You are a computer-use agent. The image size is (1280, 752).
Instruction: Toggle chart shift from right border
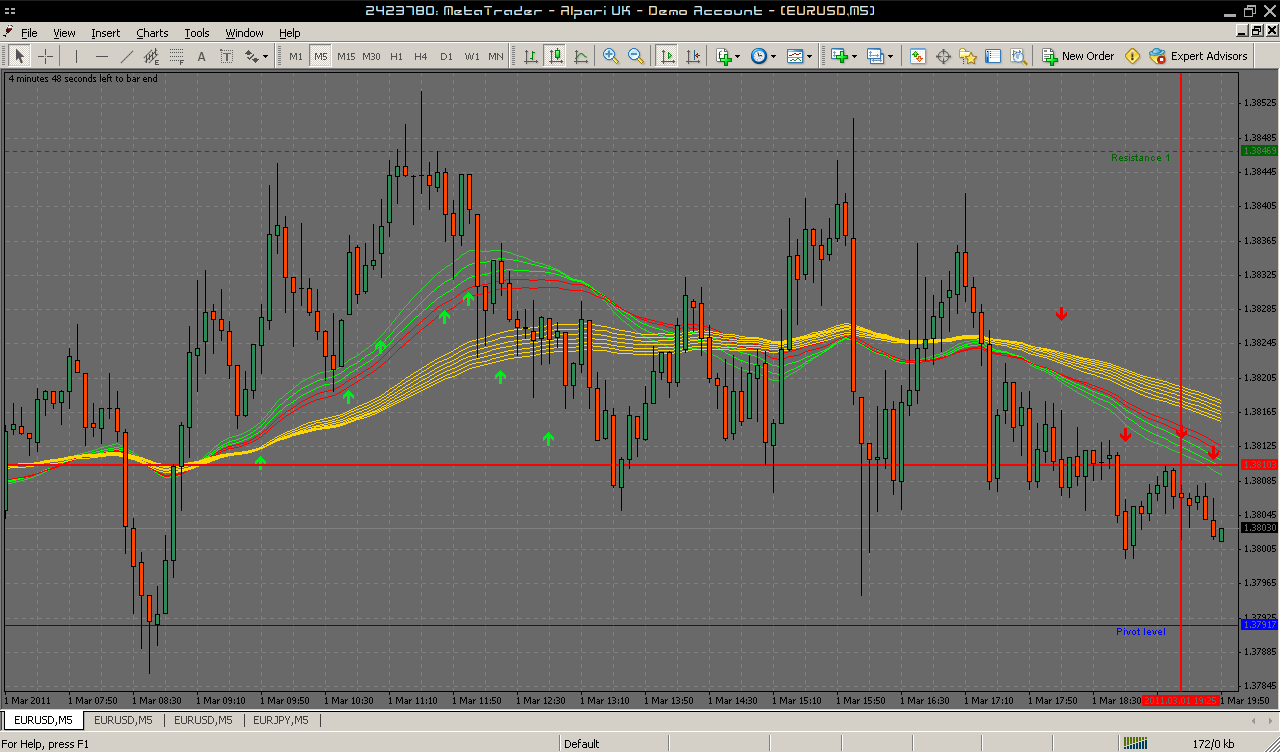[692, 56]
